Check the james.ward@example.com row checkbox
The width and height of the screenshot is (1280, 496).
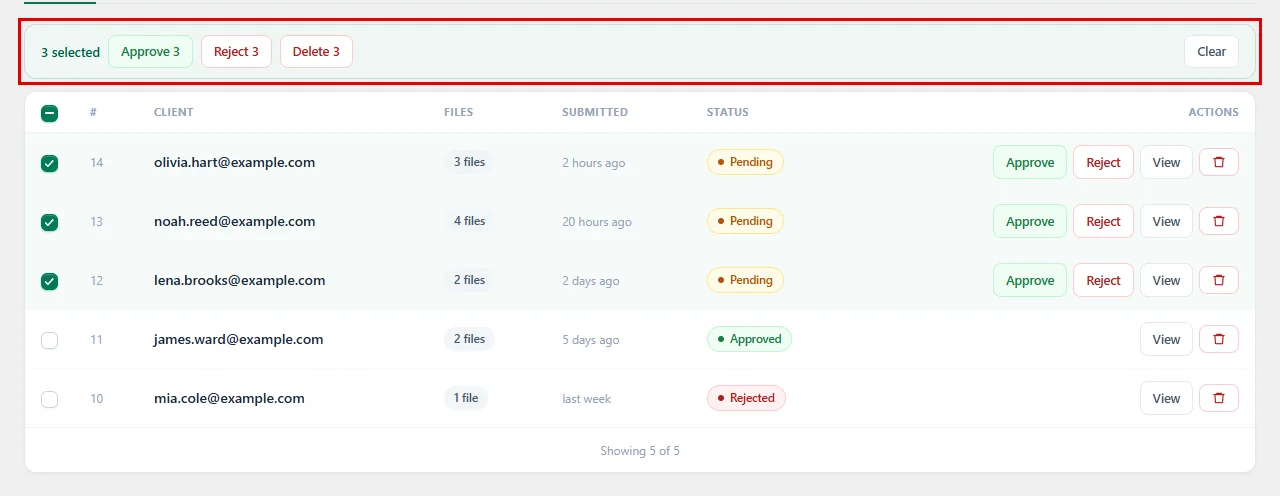49,340
